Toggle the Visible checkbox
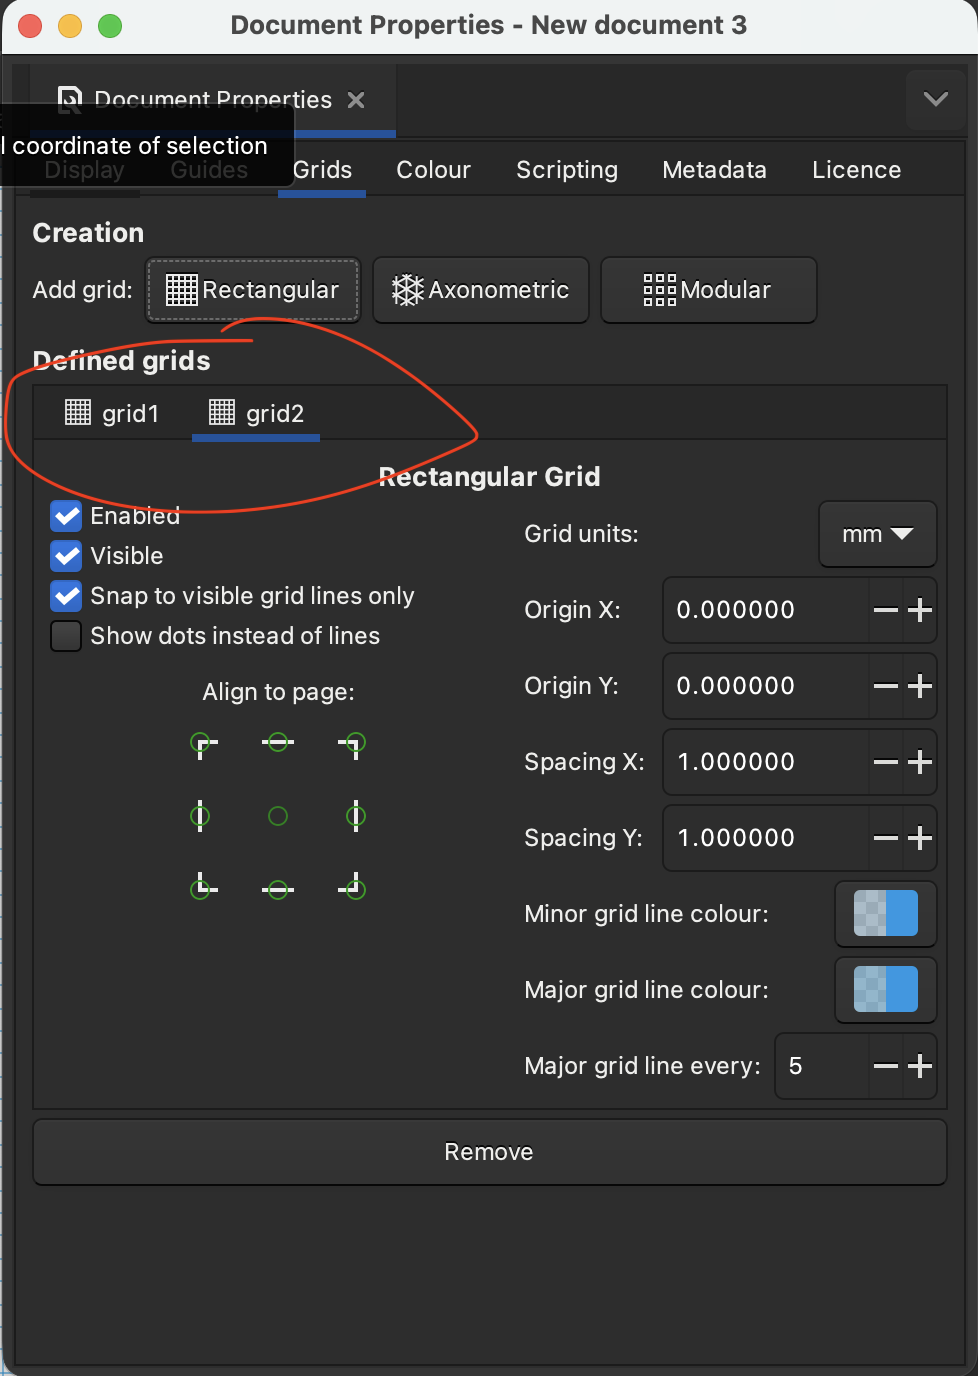The height and width of the screenshot is (1376, 978). pos(67,556)
